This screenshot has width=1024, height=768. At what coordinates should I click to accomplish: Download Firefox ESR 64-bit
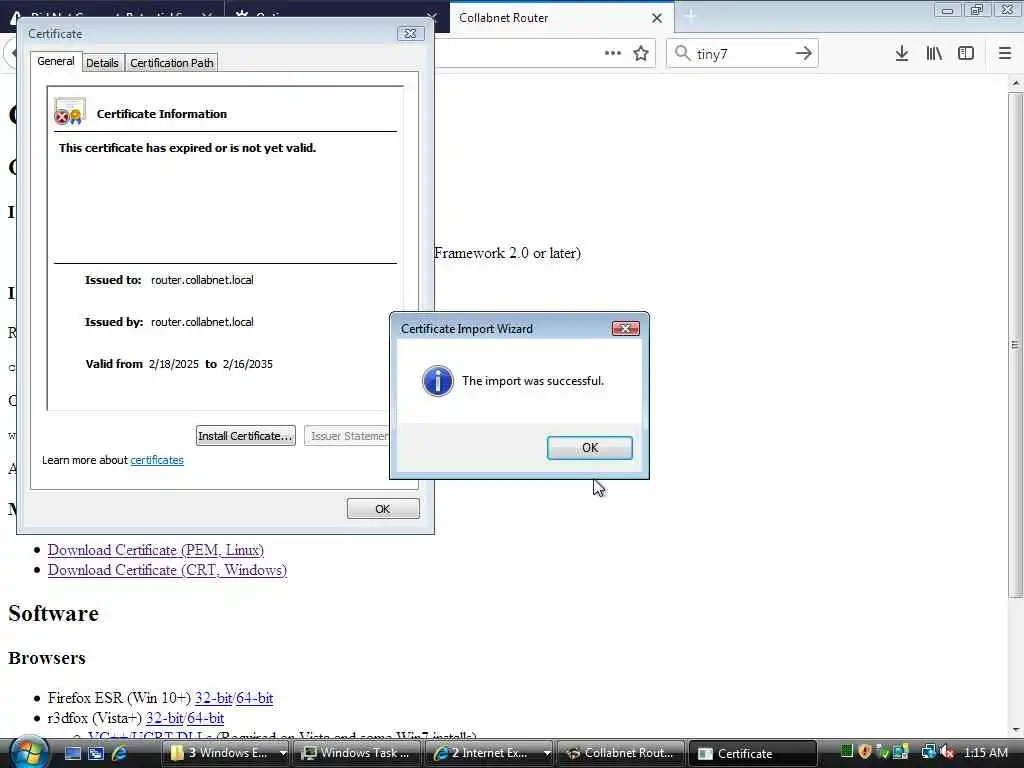(x=254, y=698)
